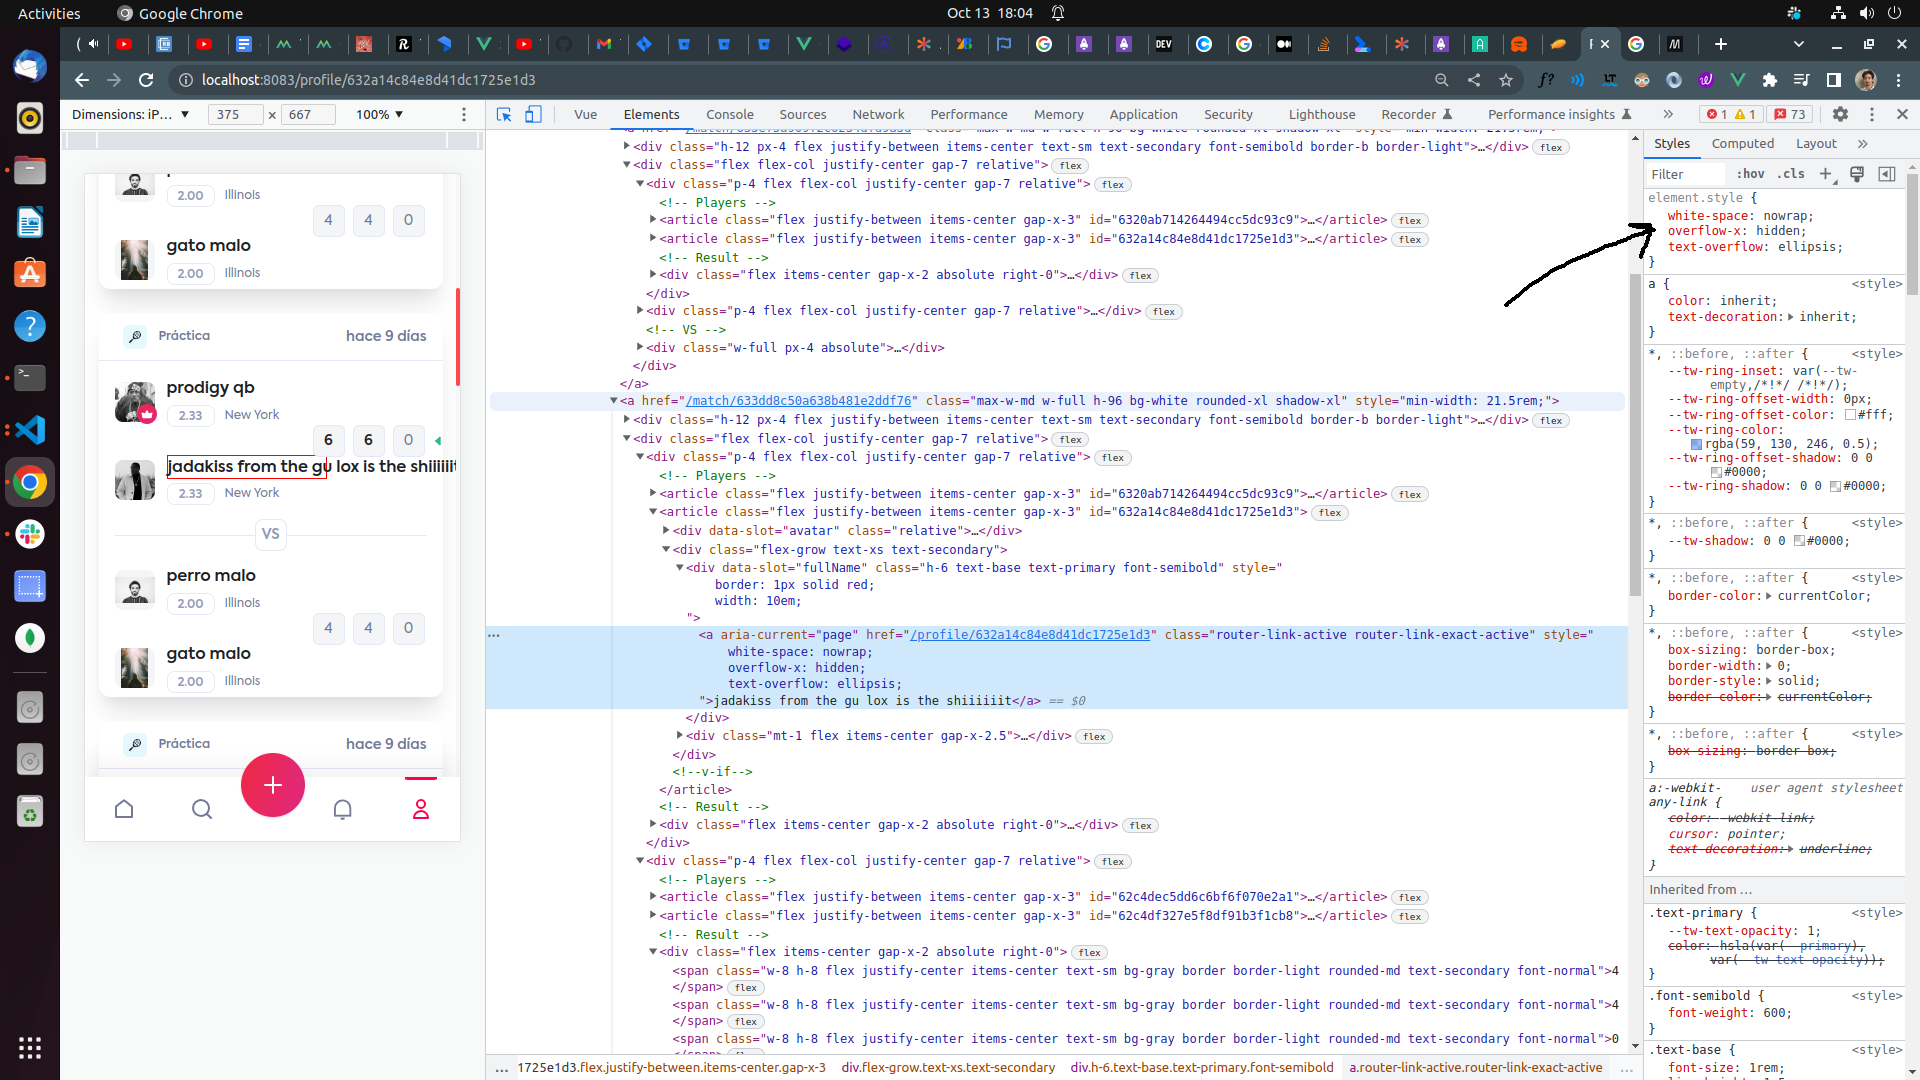The width and height of the screenshot is (1920, 1080).
Task: Tap the home icon in app bottom nav
Action: [x=124, y=809]
